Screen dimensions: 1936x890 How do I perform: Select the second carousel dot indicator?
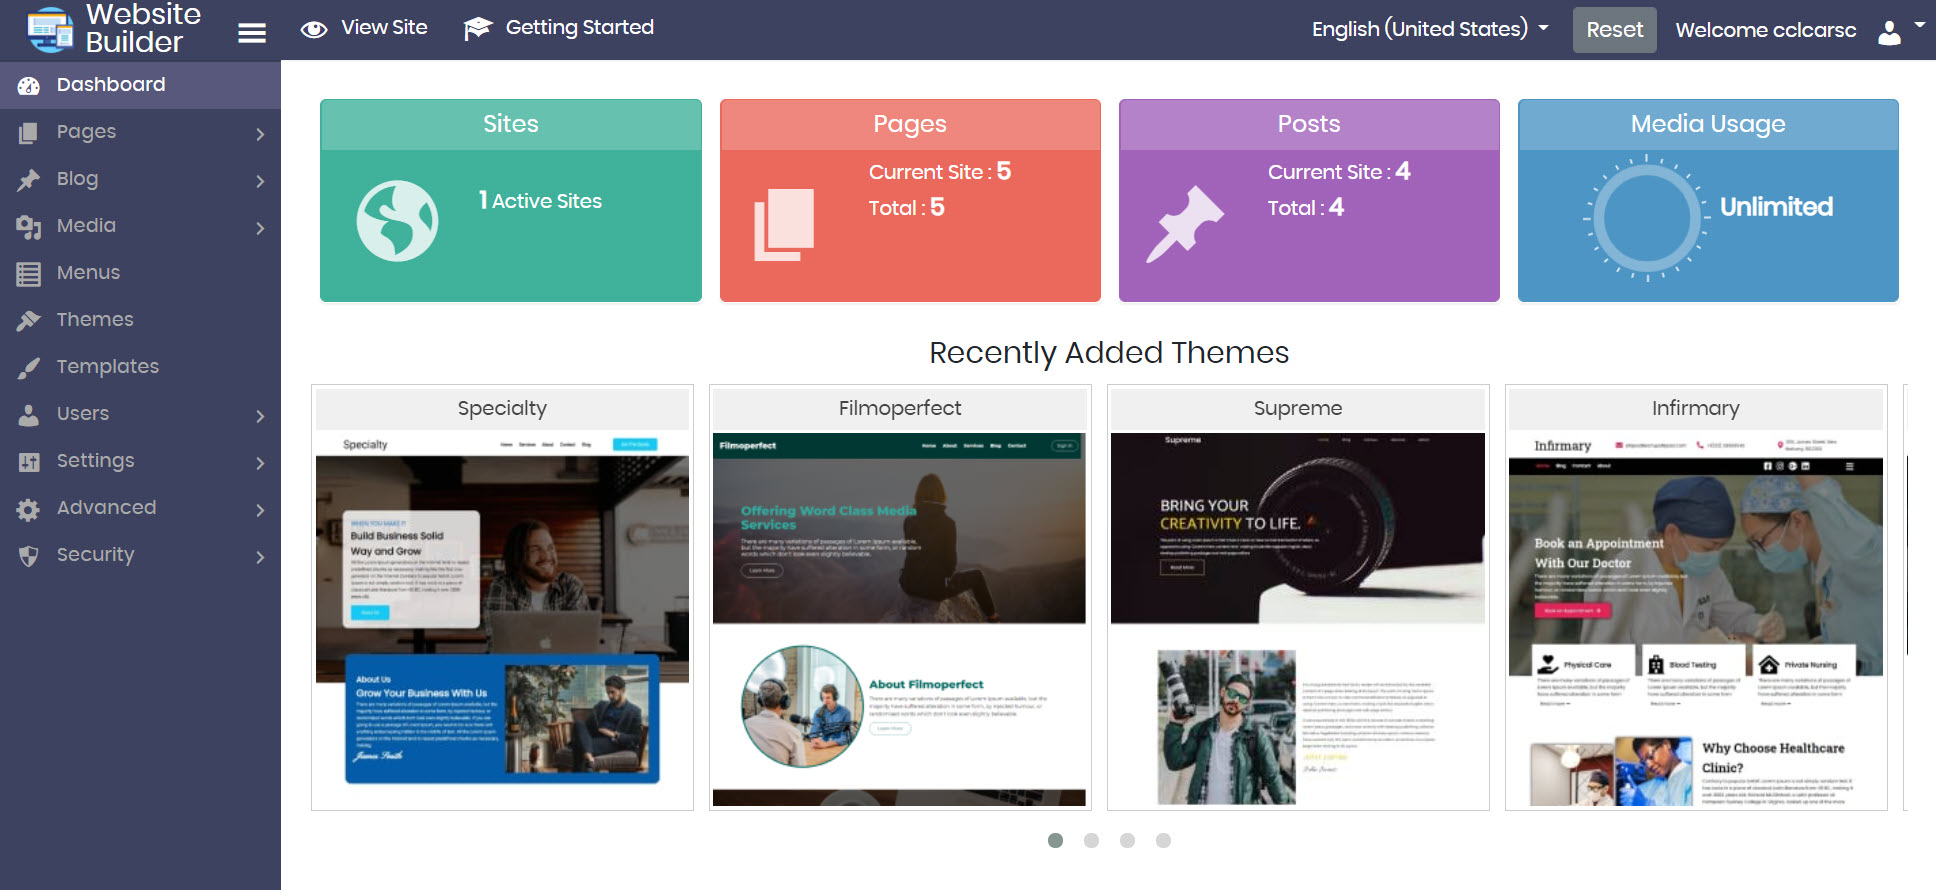[1091, 840]
